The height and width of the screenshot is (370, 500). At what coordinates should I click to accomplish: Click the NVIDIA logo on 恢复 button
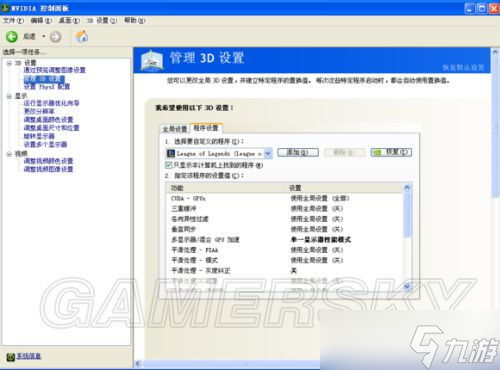[x=377, y=152]
